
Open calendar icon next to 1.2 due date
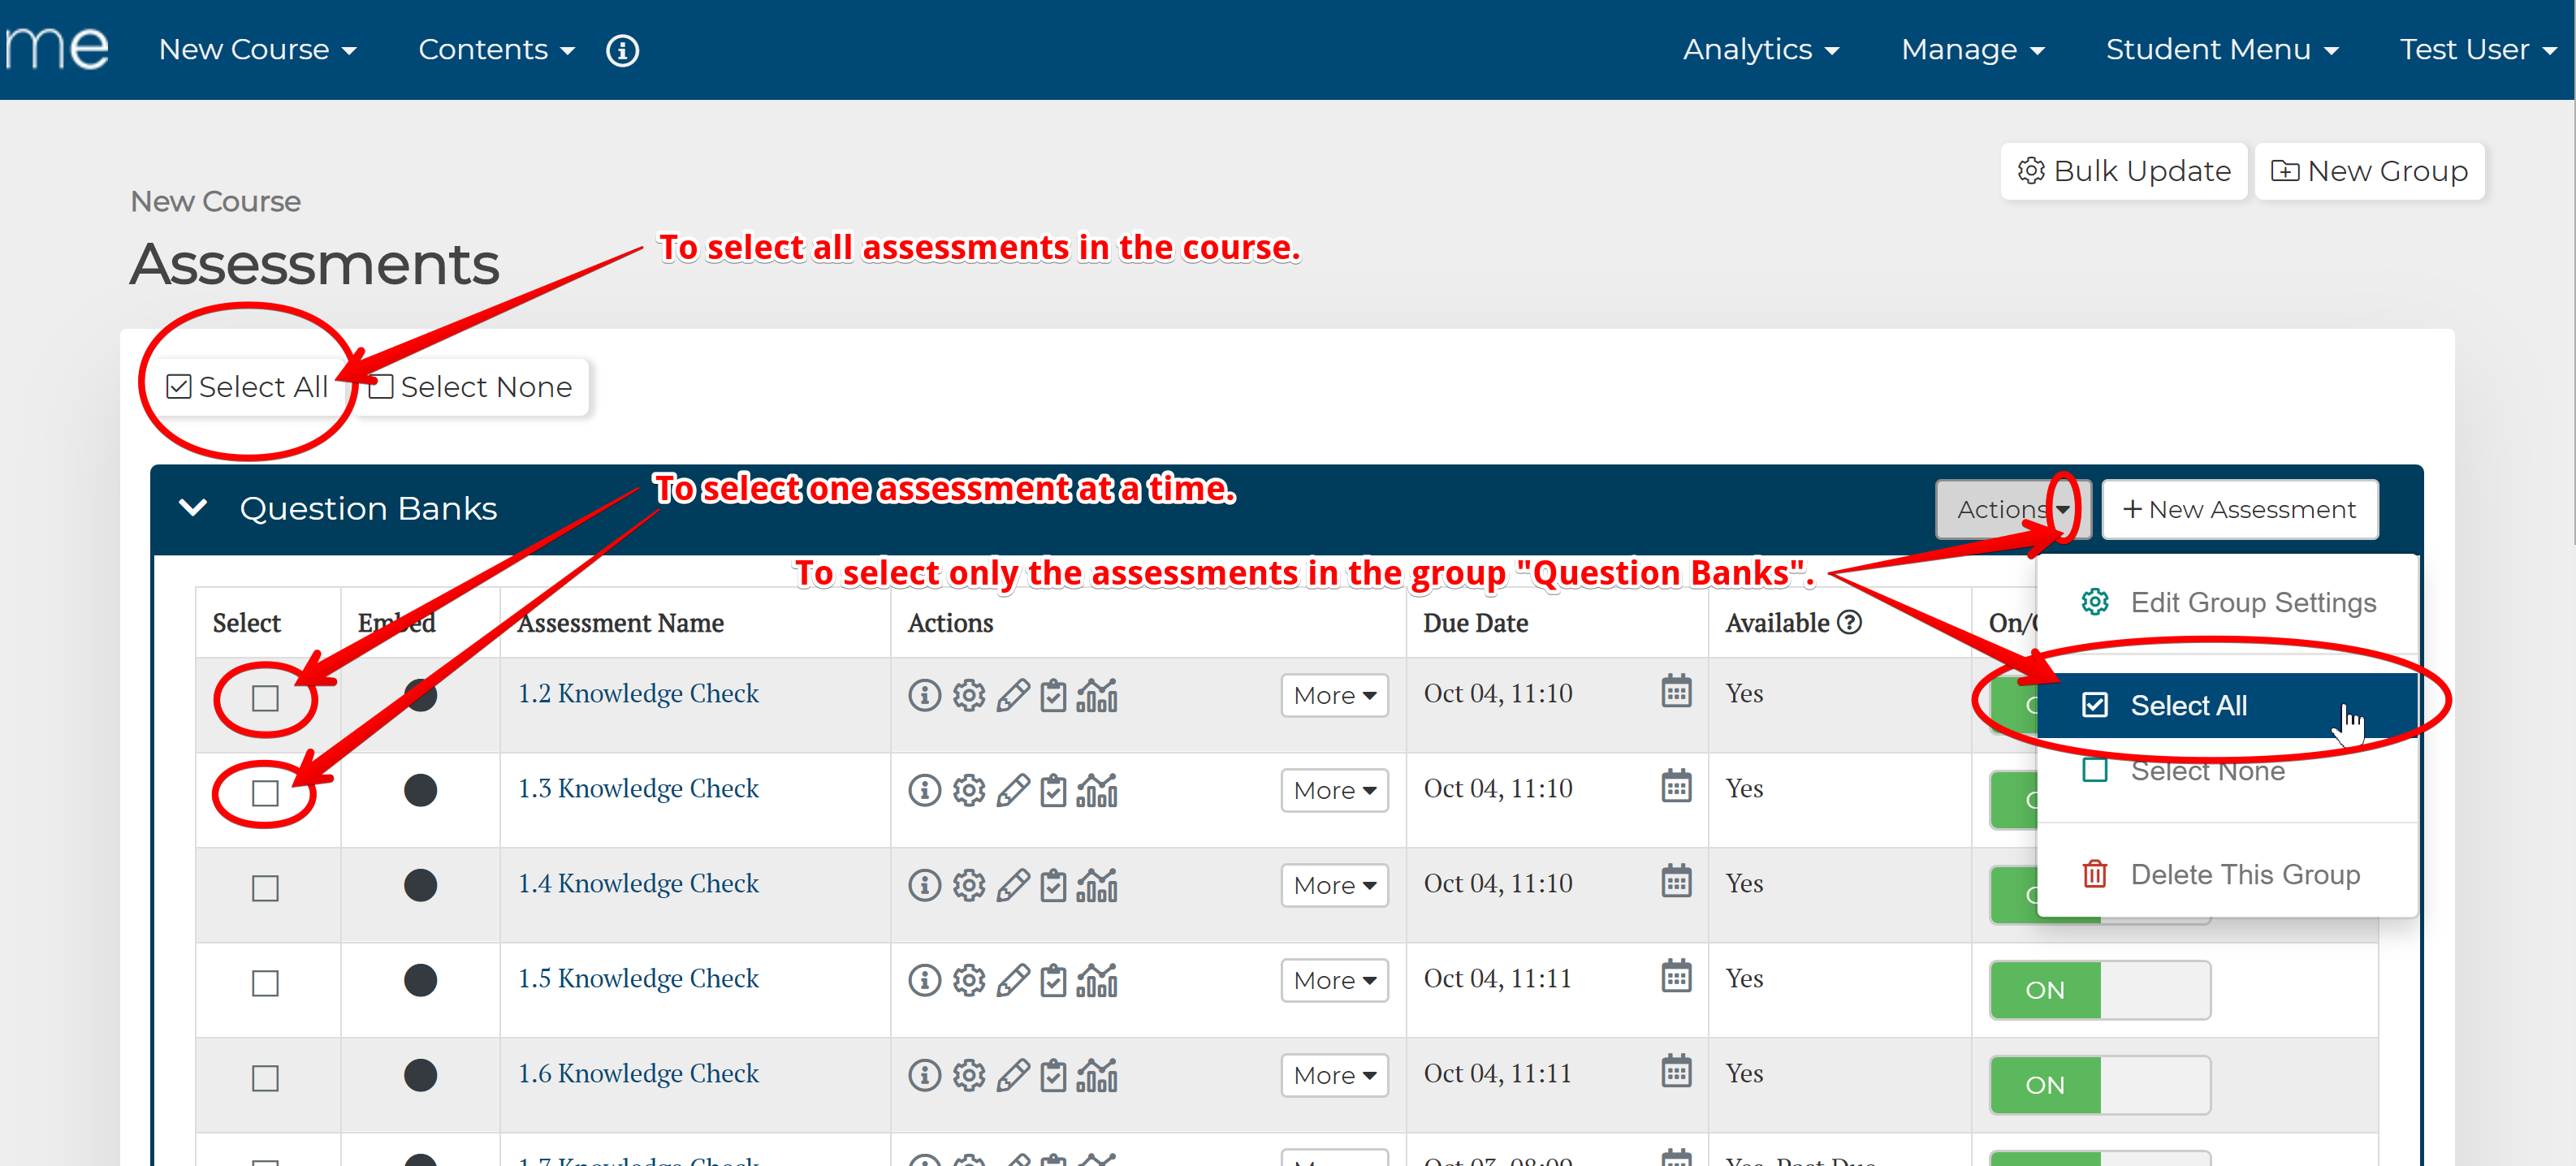[1676, 692]
